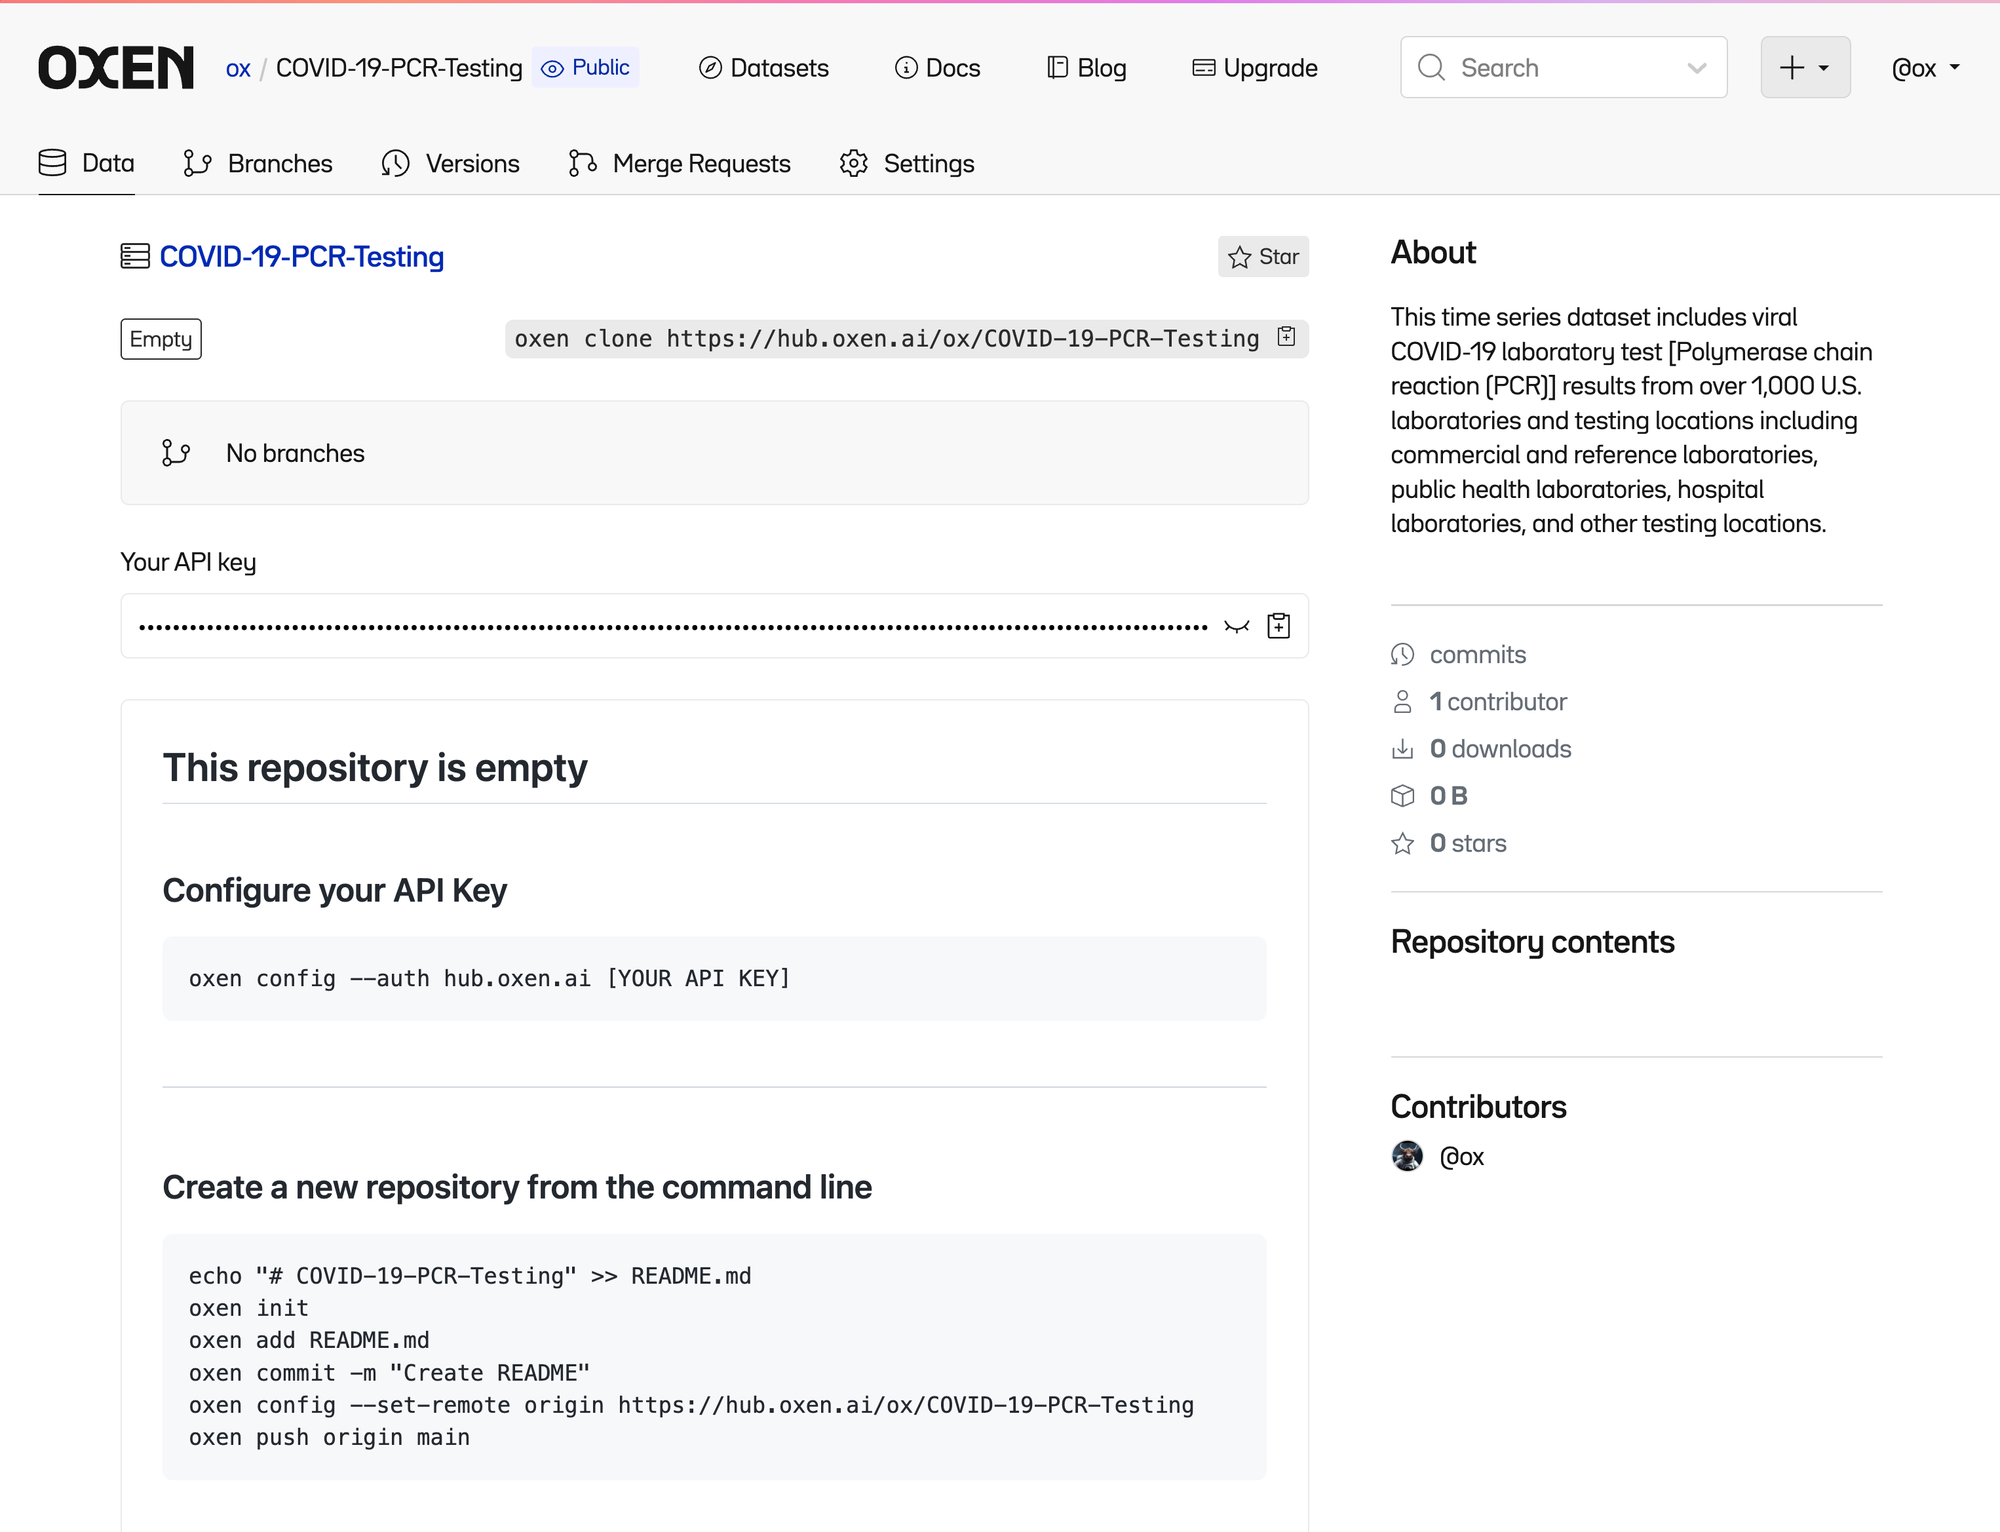The image size is (2000, 1532).
Task: Expand the @ox account menu
Action: pyautogui.click(x=1925, y=68)
